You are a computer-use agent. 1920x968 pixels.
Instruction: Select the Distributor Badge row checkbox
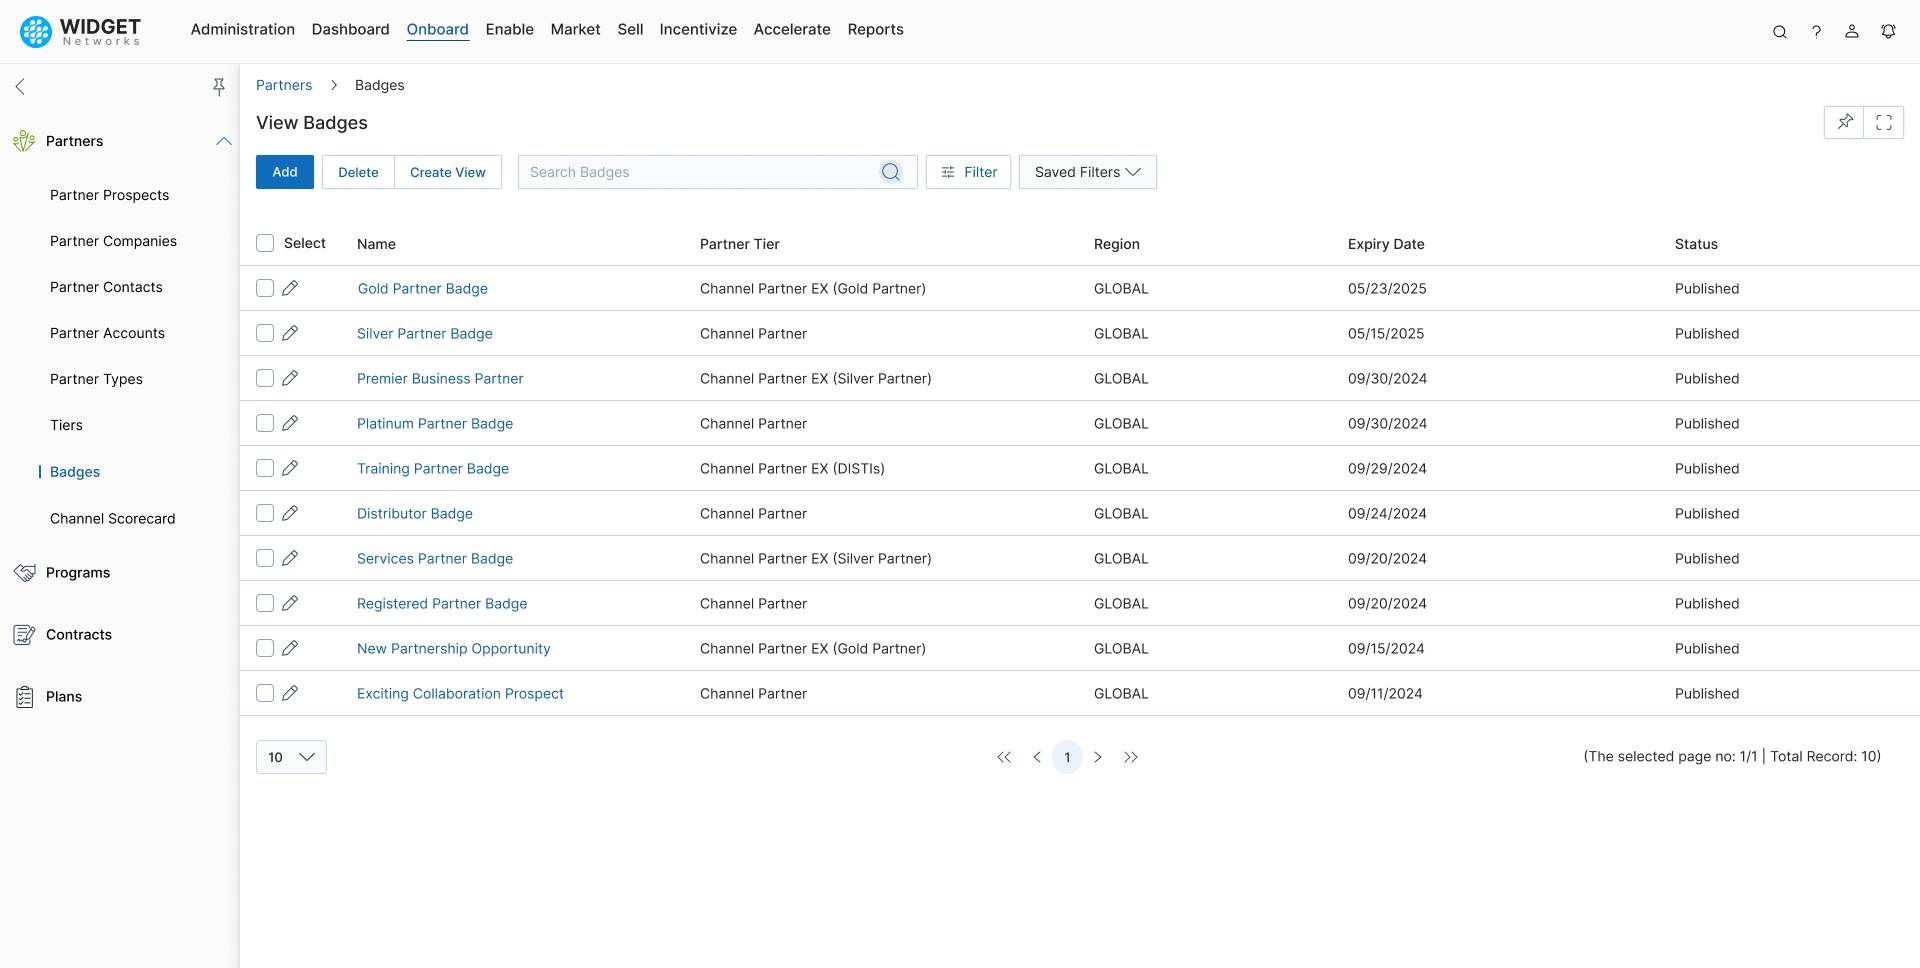(x=265, y=513)
